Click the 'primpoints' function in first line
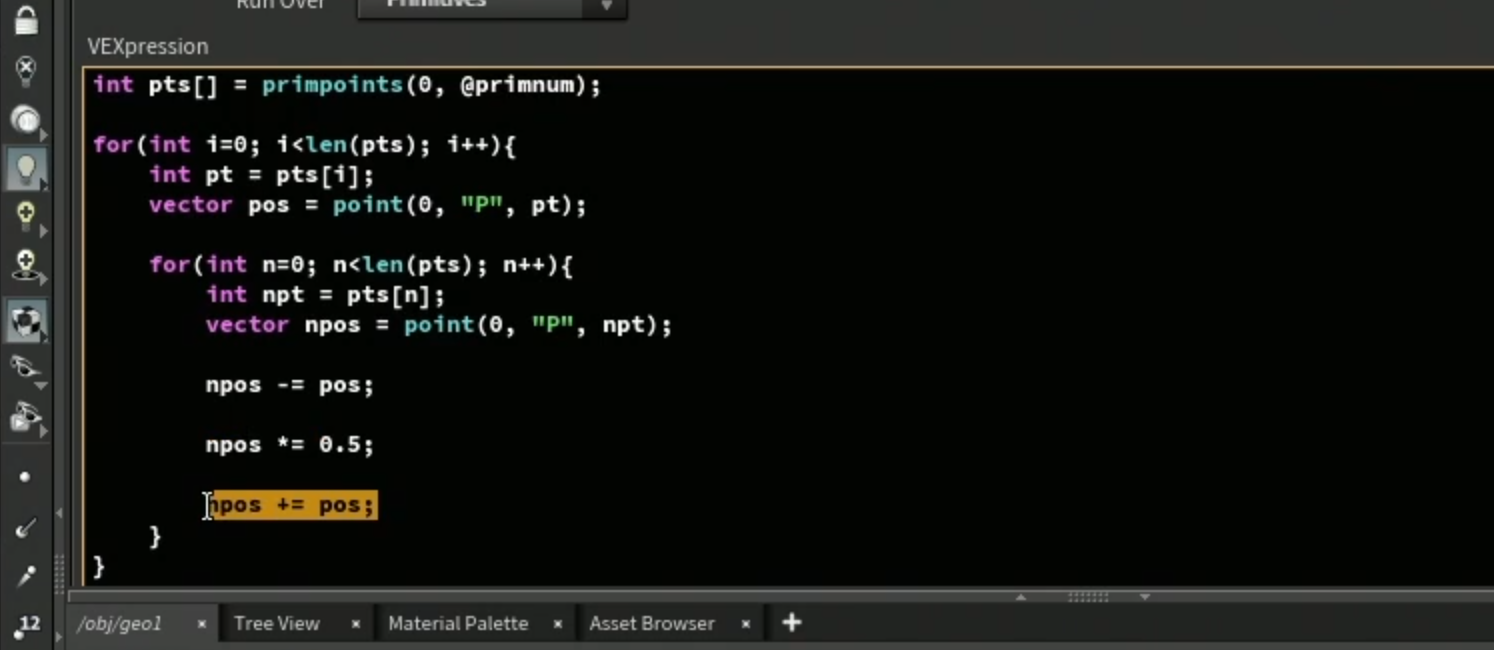 [x=332, y=85]
